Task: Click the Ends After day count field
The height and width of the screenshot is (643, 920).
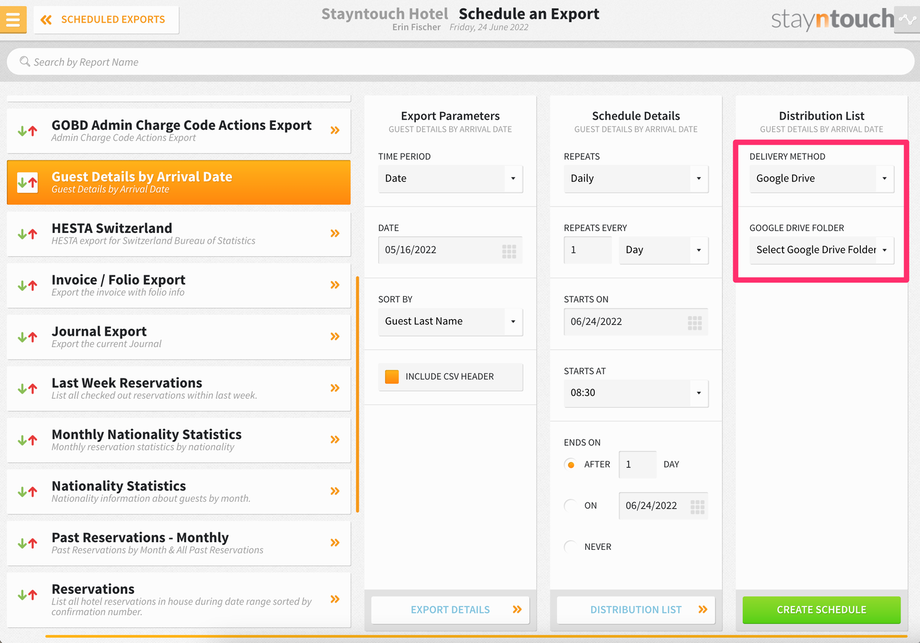Action: pos(637,465)
